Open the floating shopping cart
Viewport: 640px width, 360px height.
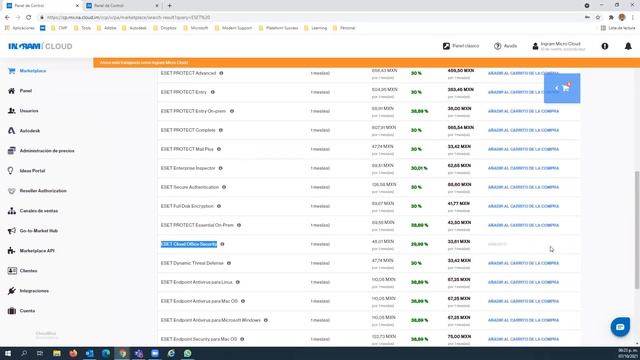coord(562,88)
